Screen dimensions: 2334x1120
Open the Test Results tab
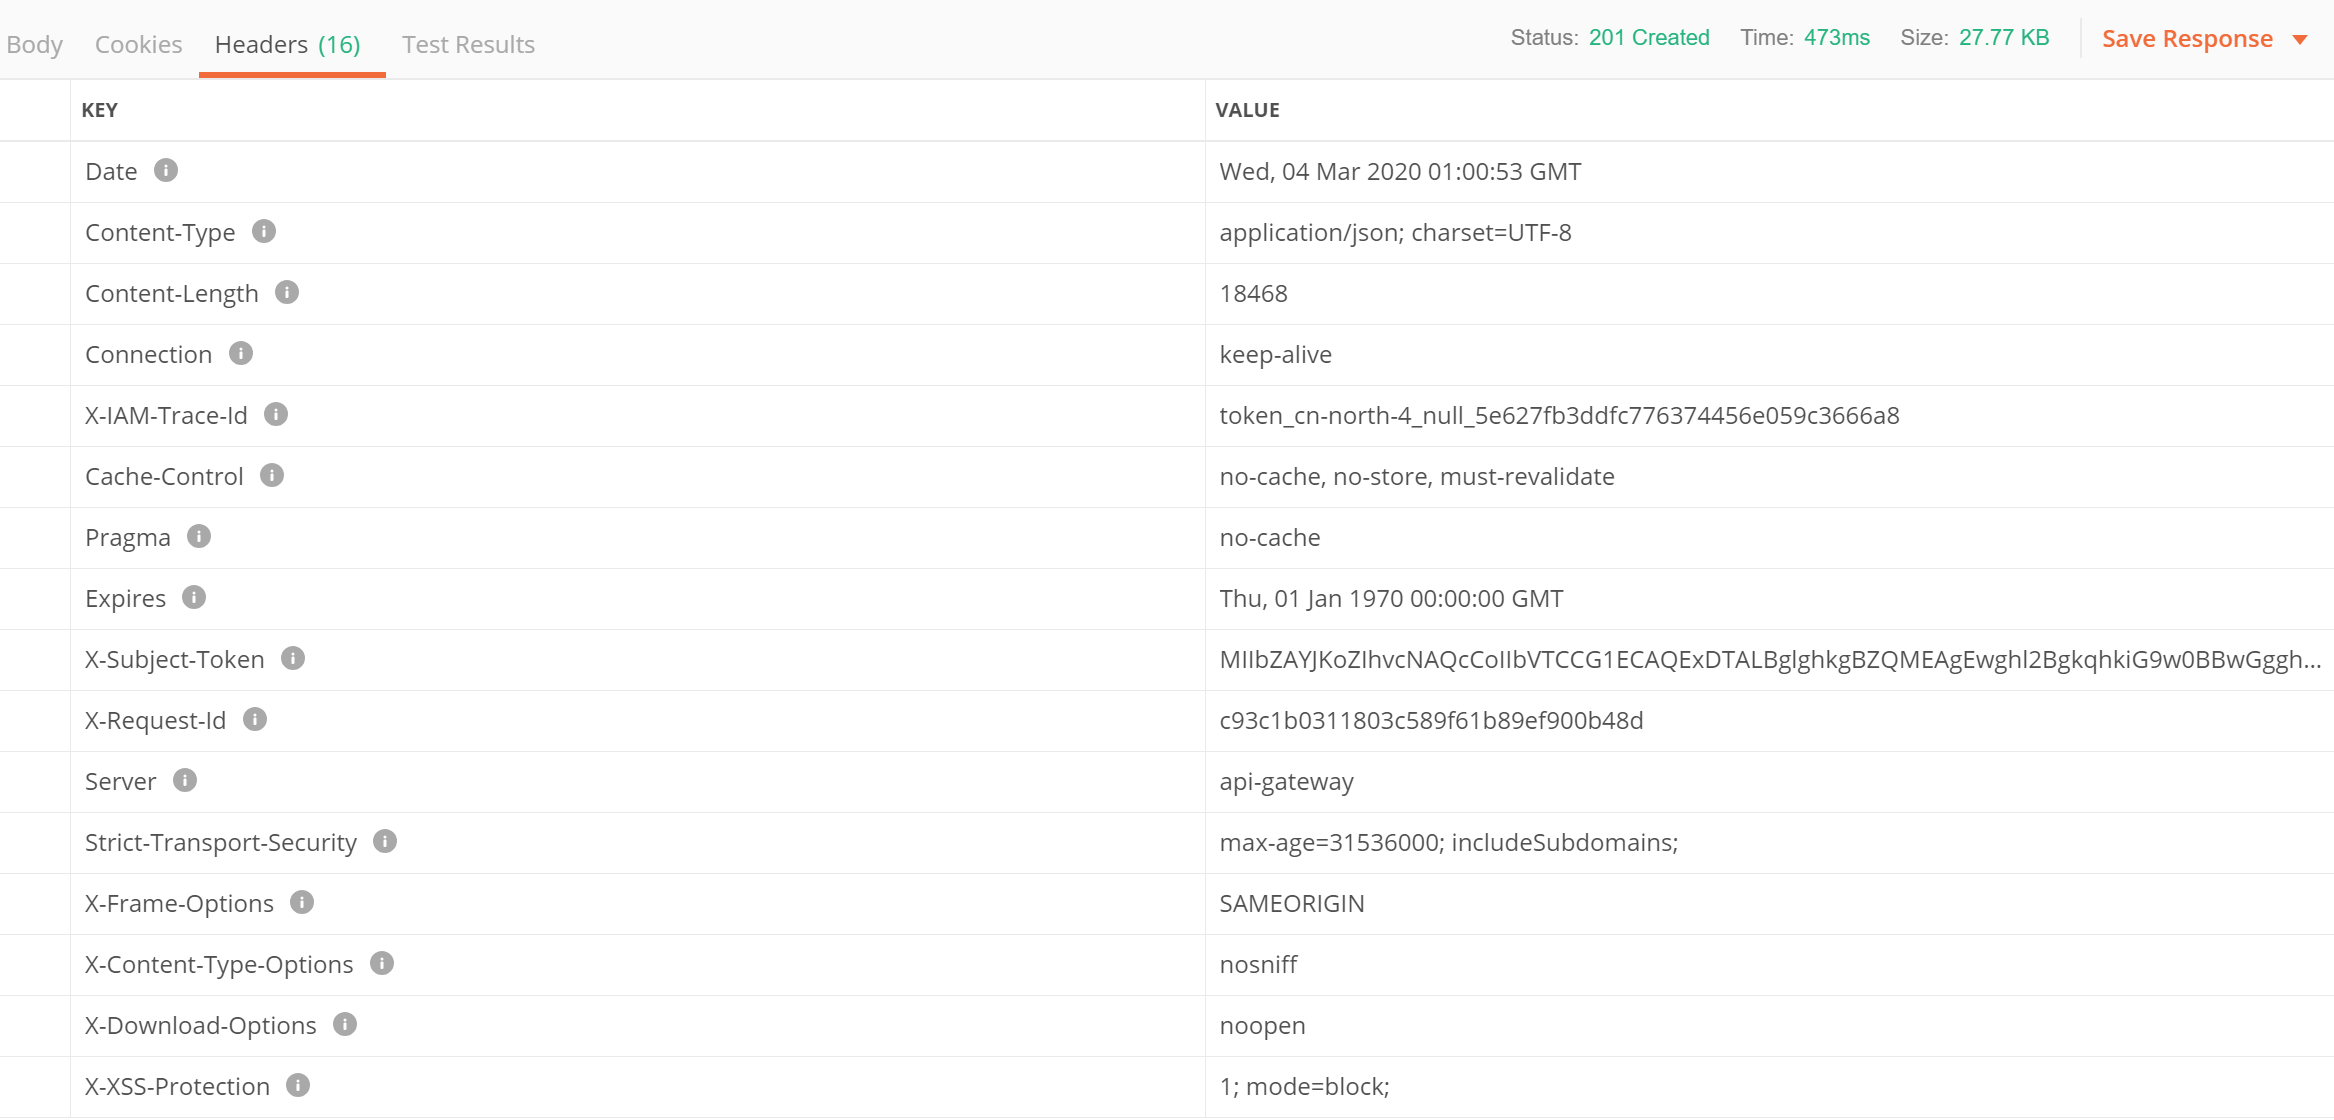pos(468,44)
